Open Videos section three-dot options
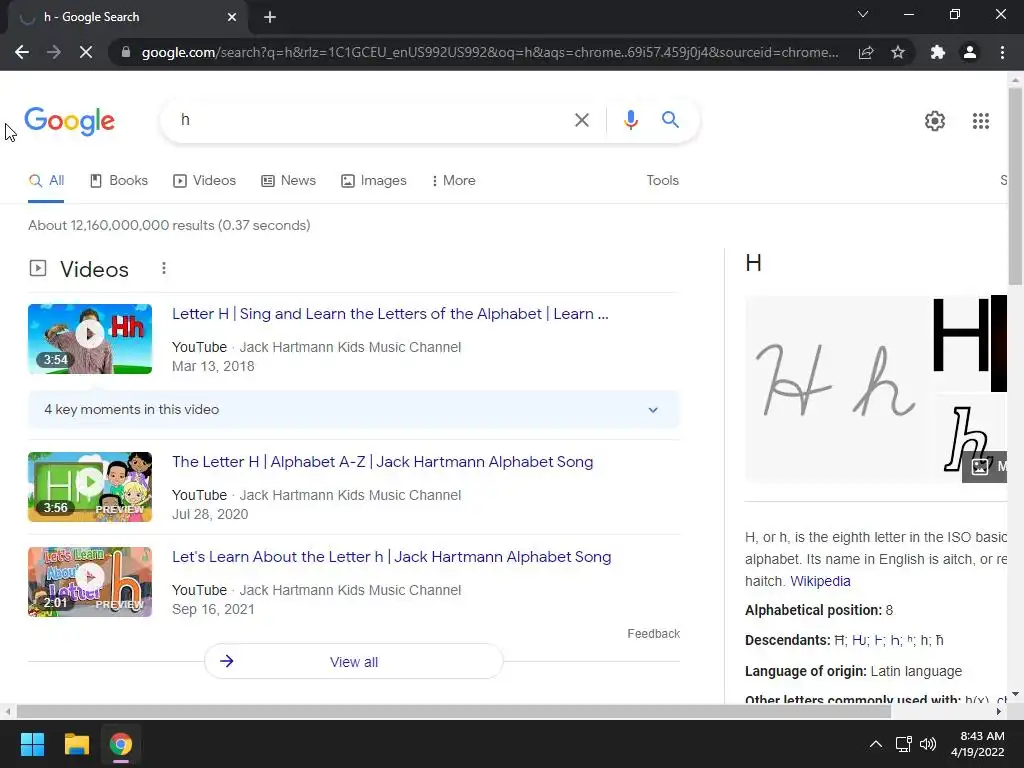Image resolution: width=1024 pixels, height=768 pixels. [164, 268]
